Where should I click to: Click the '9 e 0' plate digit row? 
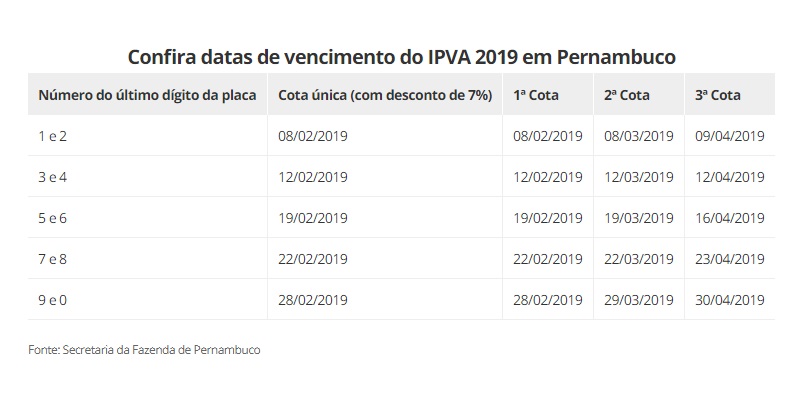coord(402,300)
